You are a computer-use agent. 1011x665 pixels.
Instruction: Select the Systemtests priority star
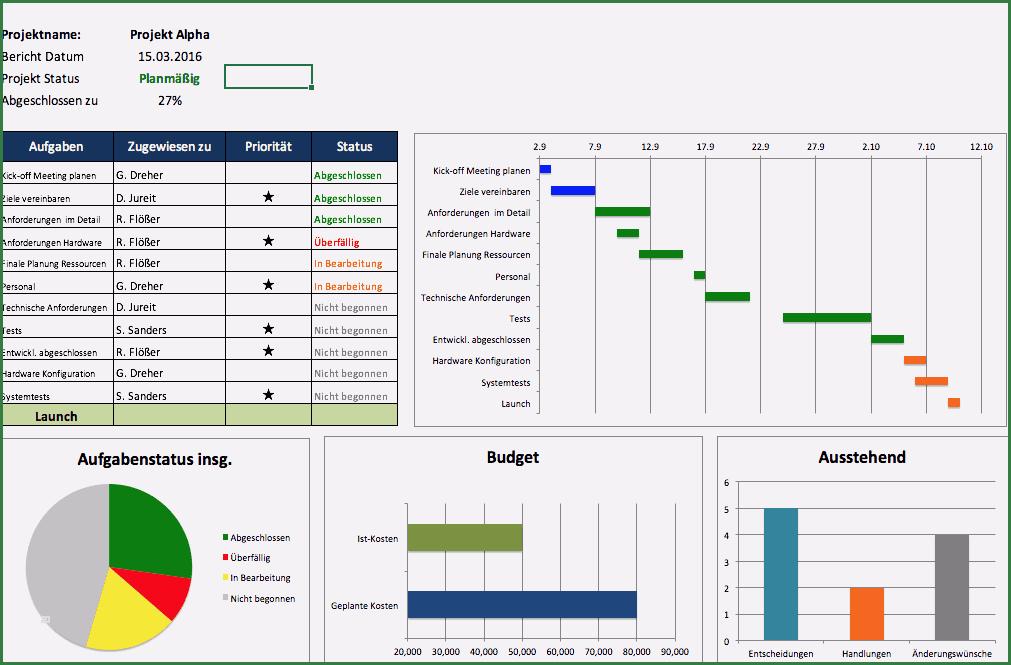pos(268,395)
